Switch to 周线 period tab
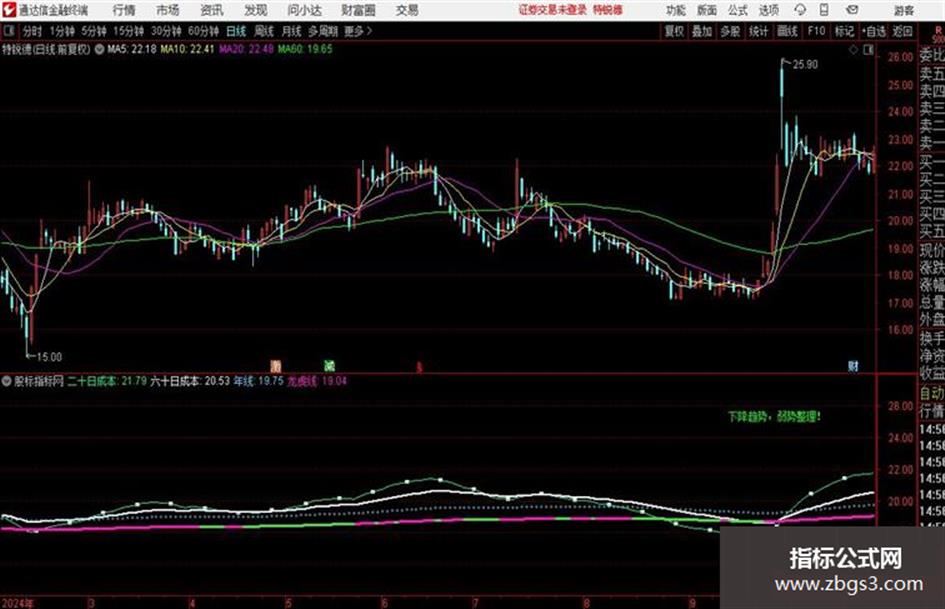 264,31
